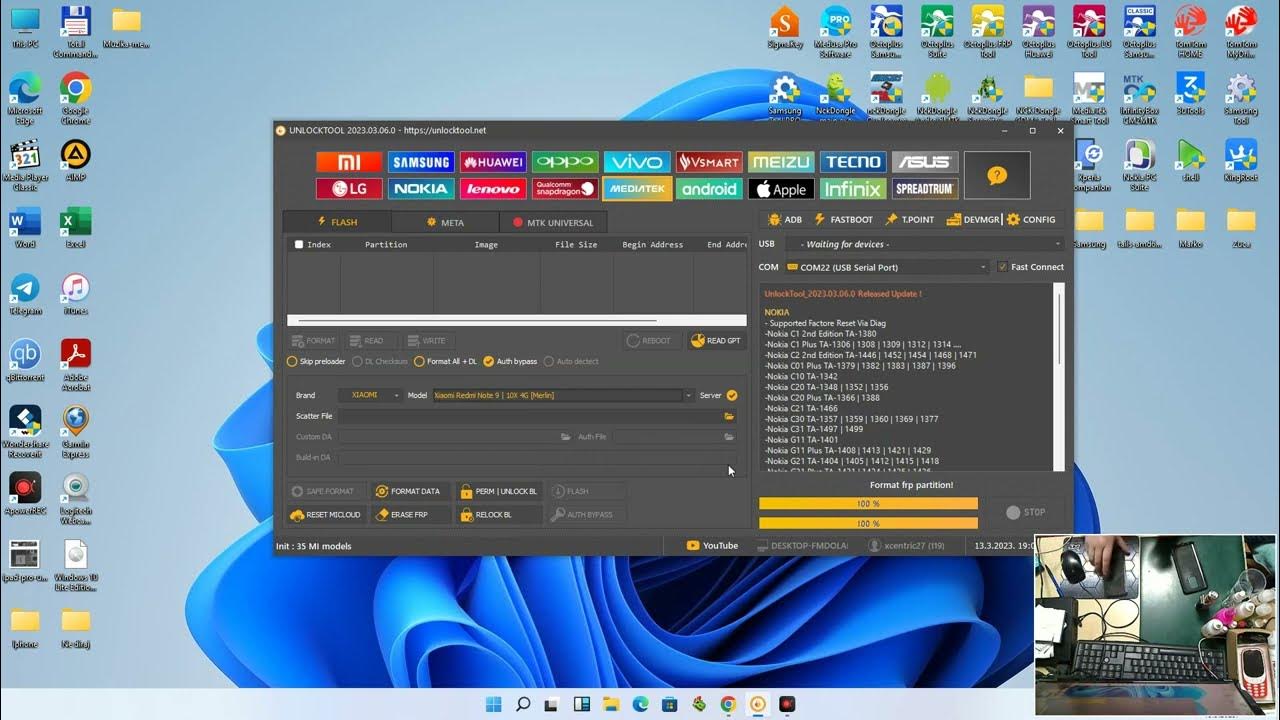Viewport: 1280px width, 720px height.
Task: Toggle DL Checksum option
Action: click(380, 361)
